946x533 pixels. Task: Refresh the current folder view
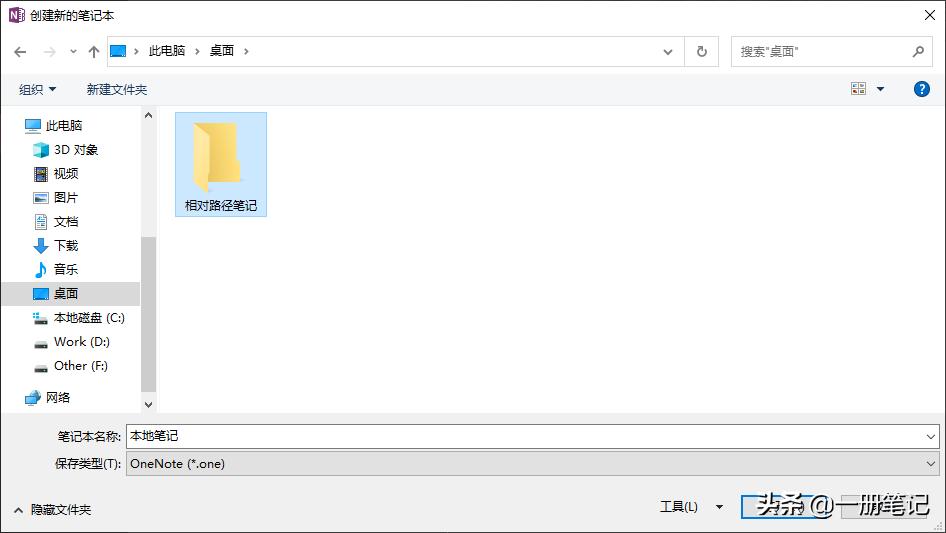pos(702,52)
